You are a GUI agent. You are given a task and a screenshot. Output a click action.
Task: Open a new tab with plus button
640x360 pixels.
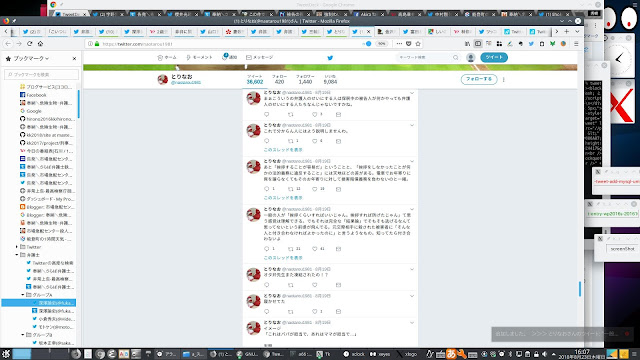567,31
